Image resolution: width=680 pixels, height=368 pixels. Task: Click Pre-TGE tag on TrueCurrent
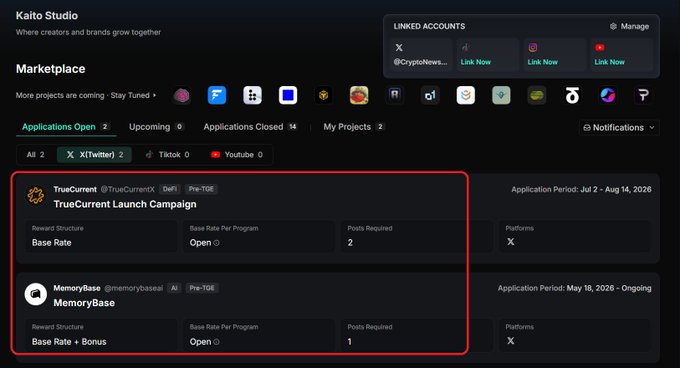[201, 189]
